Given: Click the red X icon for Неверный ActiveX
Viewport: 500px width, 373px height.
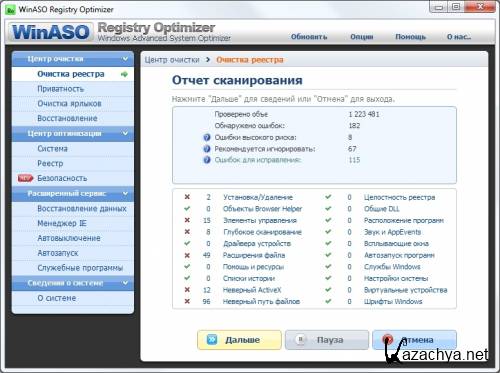Looking at the screenshot, I should 187,290.
